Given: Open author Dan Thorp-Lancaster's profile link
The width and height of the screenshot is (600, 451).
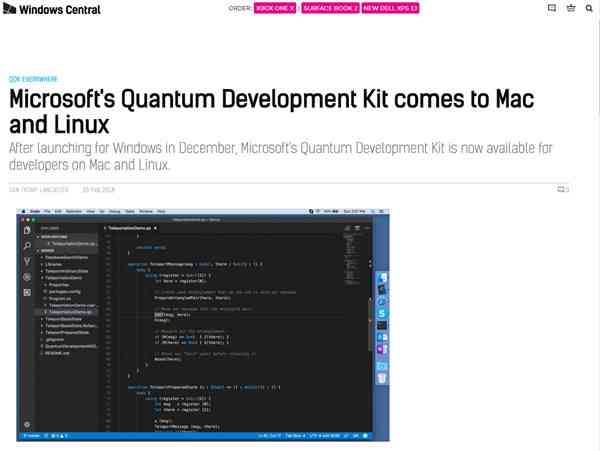Looking at the screenshot, I should tap(39, 190).
